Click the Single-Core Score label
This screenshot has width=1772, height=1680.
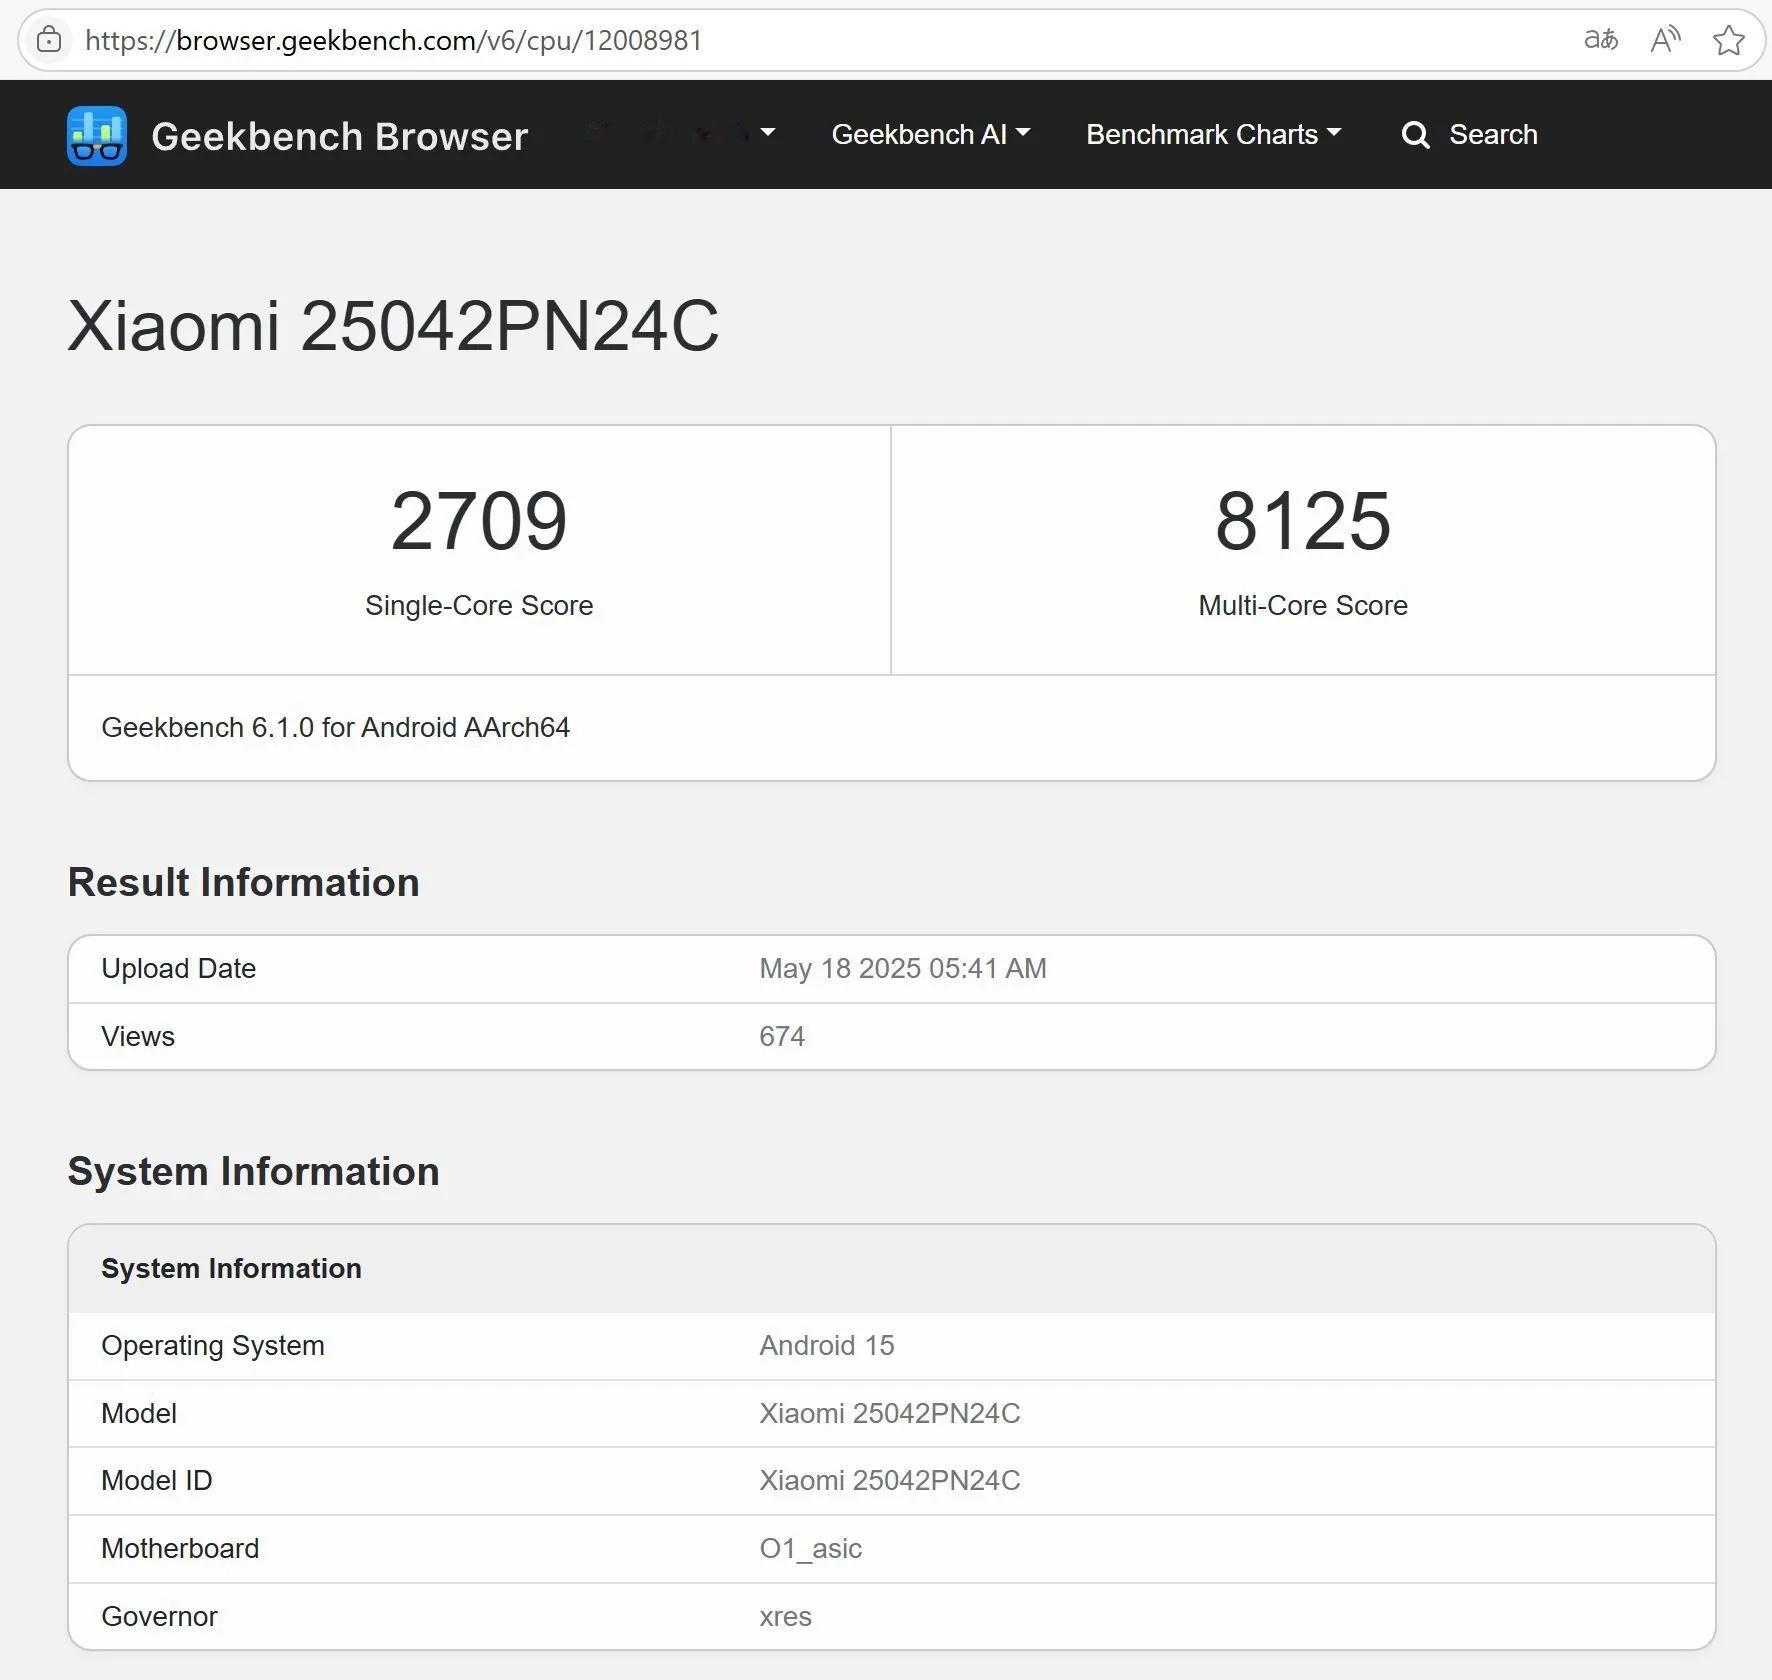coord(479,605)
